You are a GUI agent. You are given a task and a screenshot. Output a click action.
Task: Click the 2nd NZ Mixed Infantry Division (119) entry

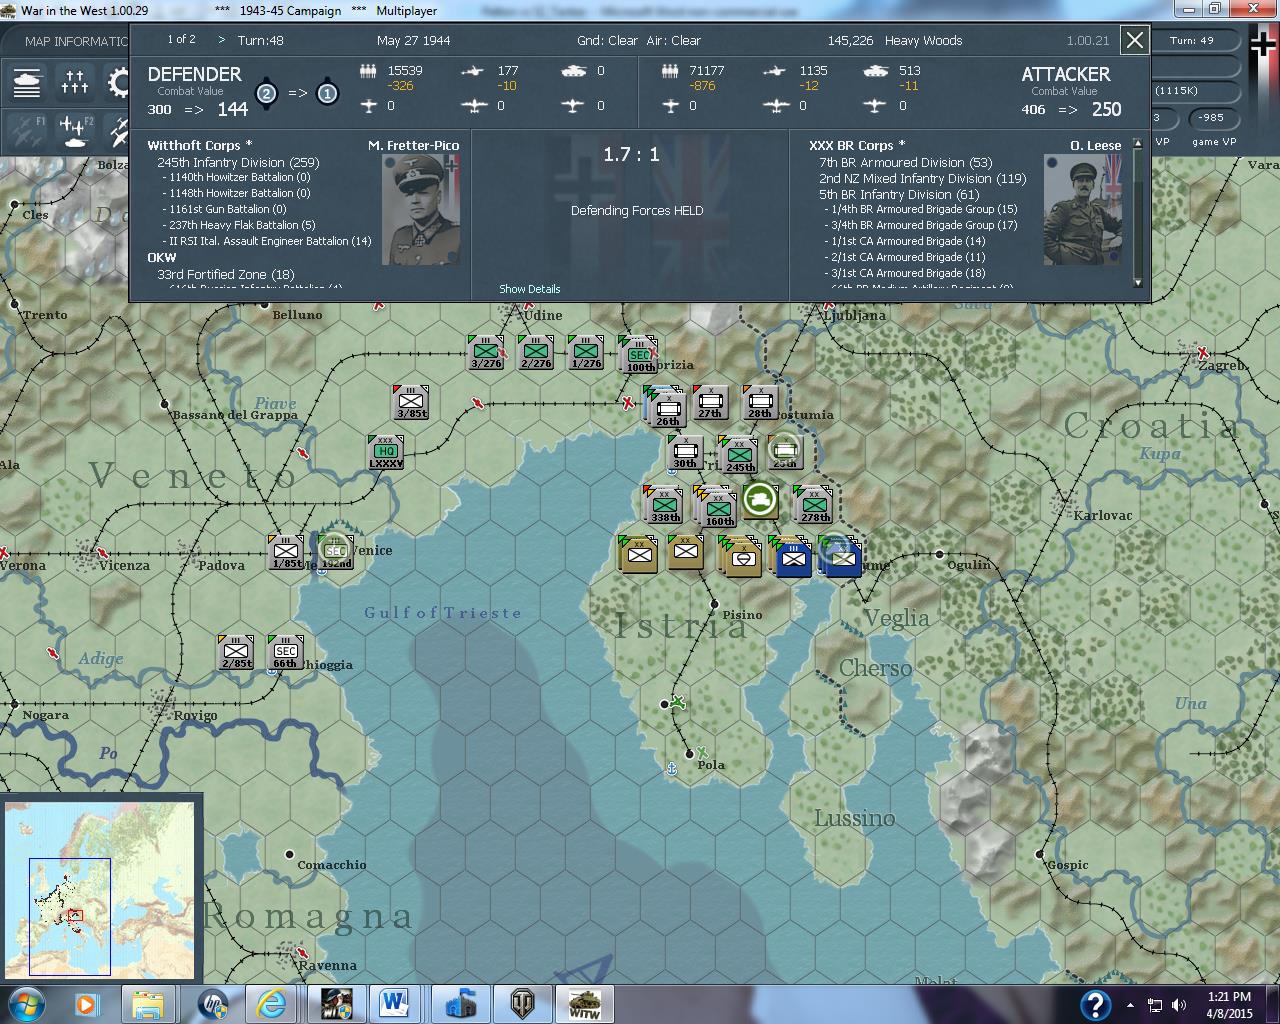(923, 178)
